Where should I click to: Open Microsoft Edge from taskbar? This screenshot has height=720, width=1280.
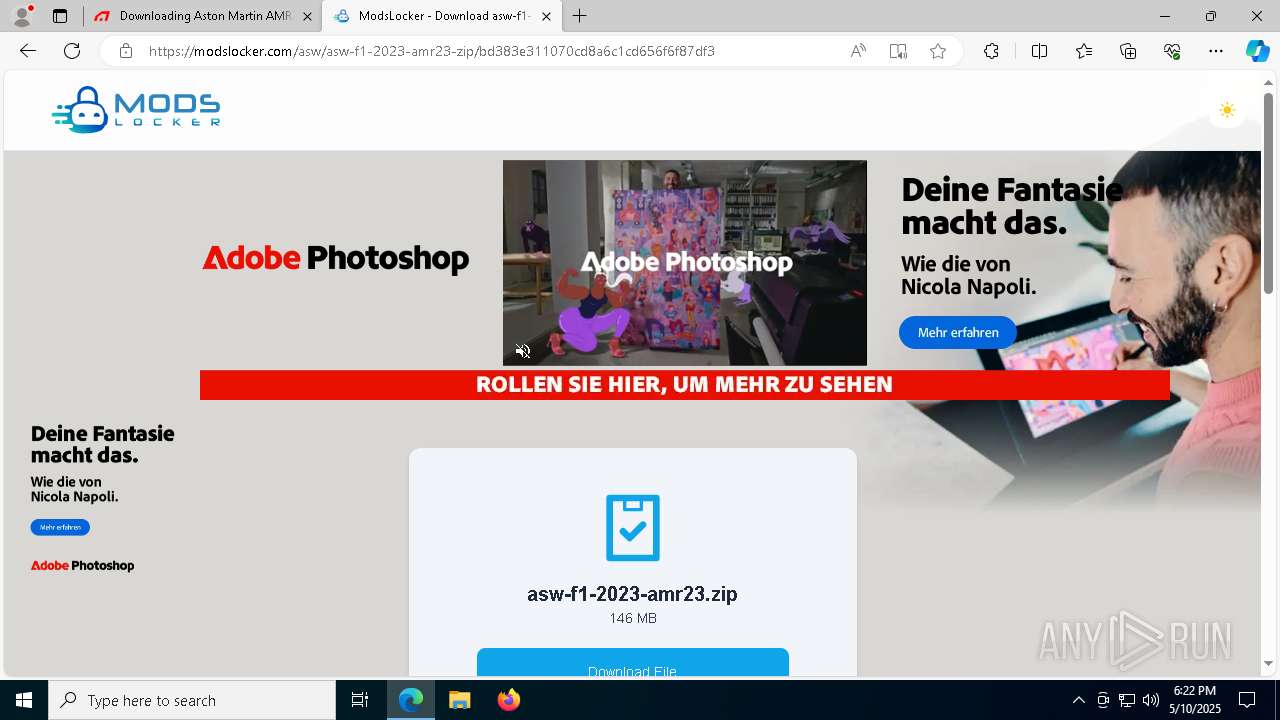[411, 700]
